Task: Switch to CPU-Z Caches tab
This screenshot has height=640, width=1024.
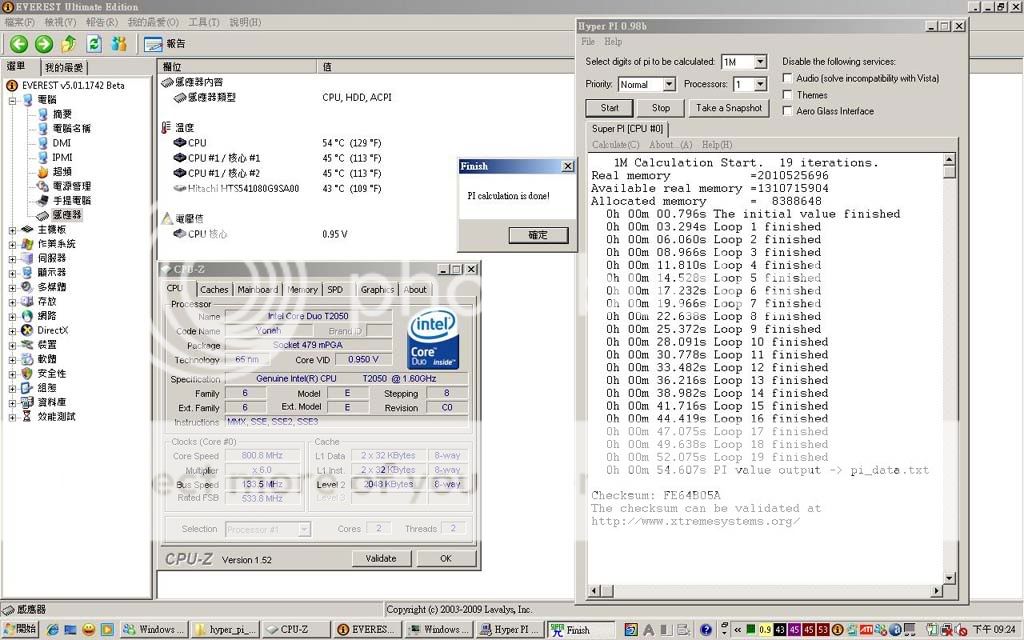Action: [x=214, y=289]
